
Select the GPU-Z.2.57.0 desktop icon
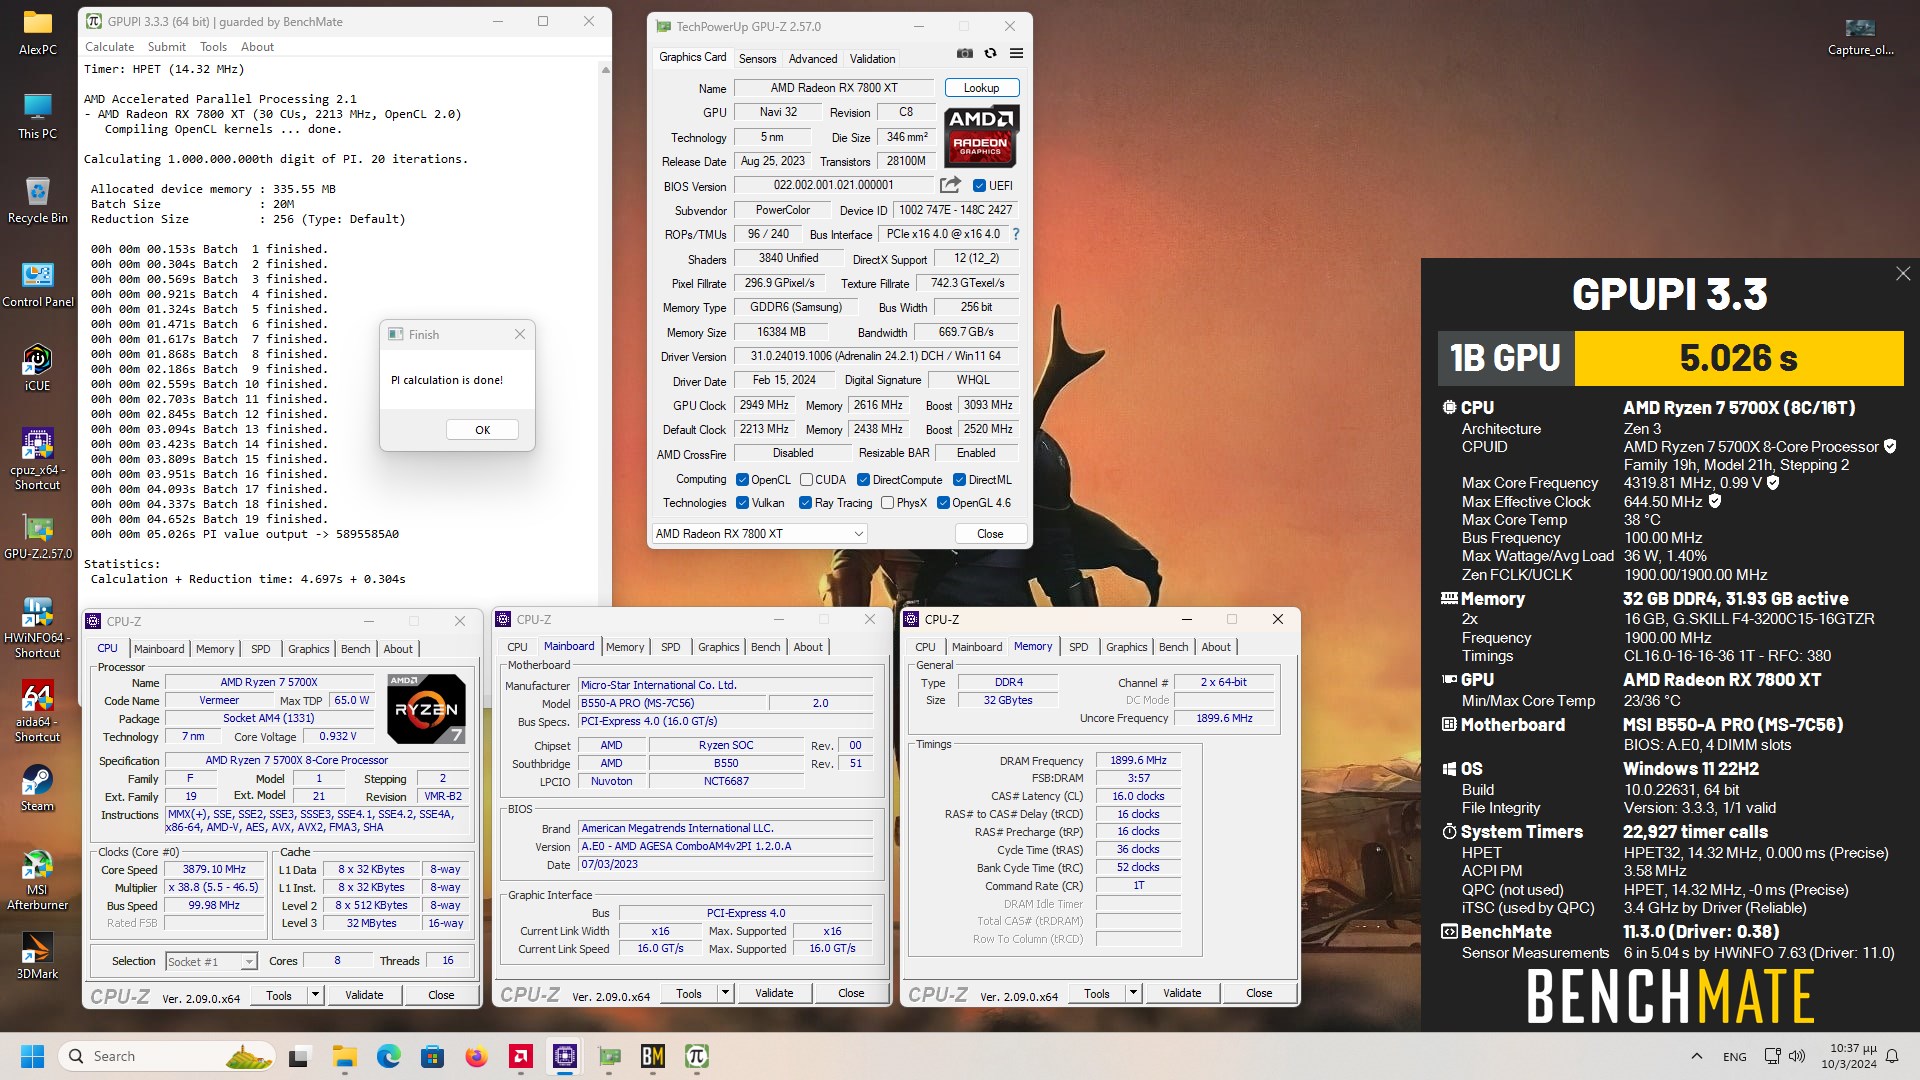coord(38,536)
